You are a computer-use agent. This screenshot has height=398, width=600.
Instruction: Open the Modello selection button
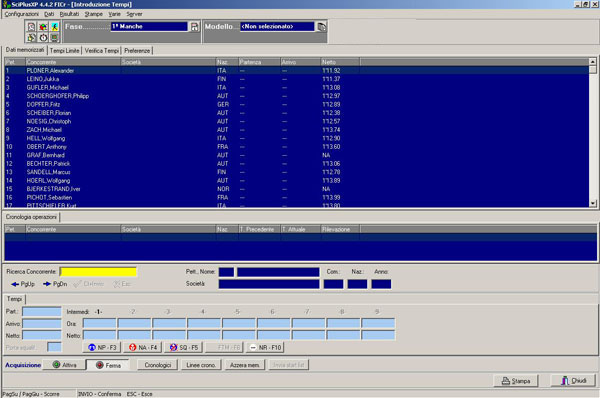[322, 27]
